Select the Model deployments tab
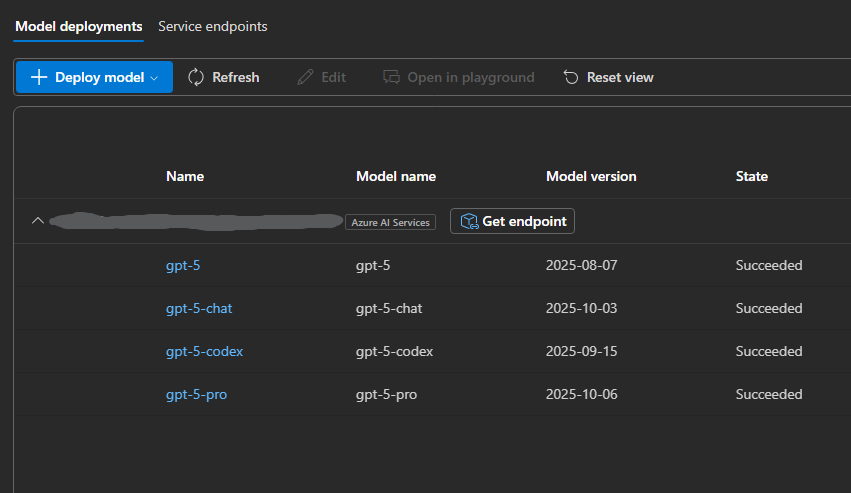The image size is (851, 493). click(79, 26)
